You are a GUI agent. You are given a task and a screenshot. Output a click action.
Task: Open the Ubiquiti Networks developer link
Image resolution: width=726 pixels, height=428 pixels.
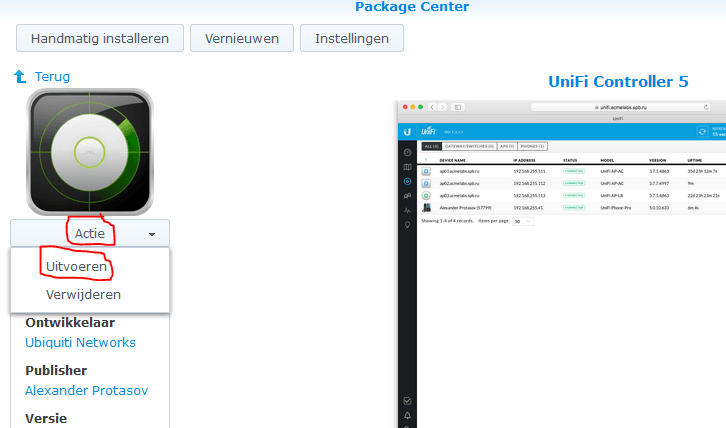pos(81,343)
